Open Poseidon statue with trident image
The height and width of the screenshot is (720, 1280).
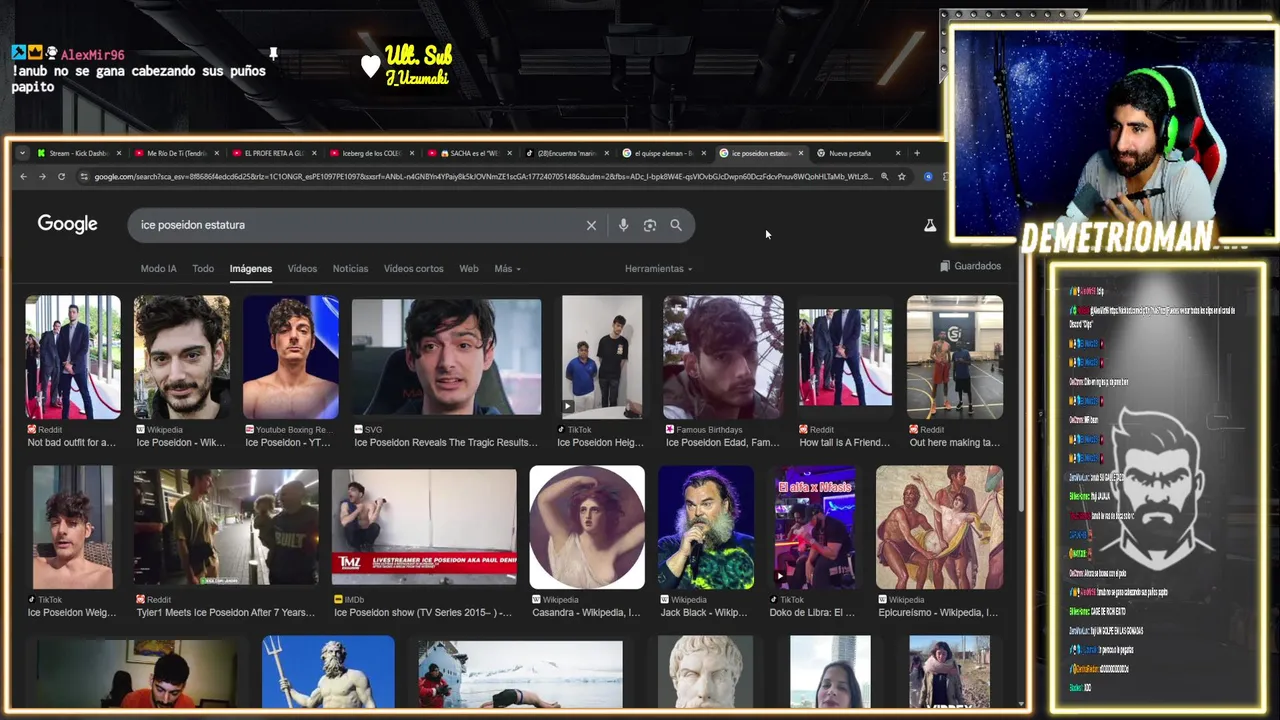coord(328,672)
